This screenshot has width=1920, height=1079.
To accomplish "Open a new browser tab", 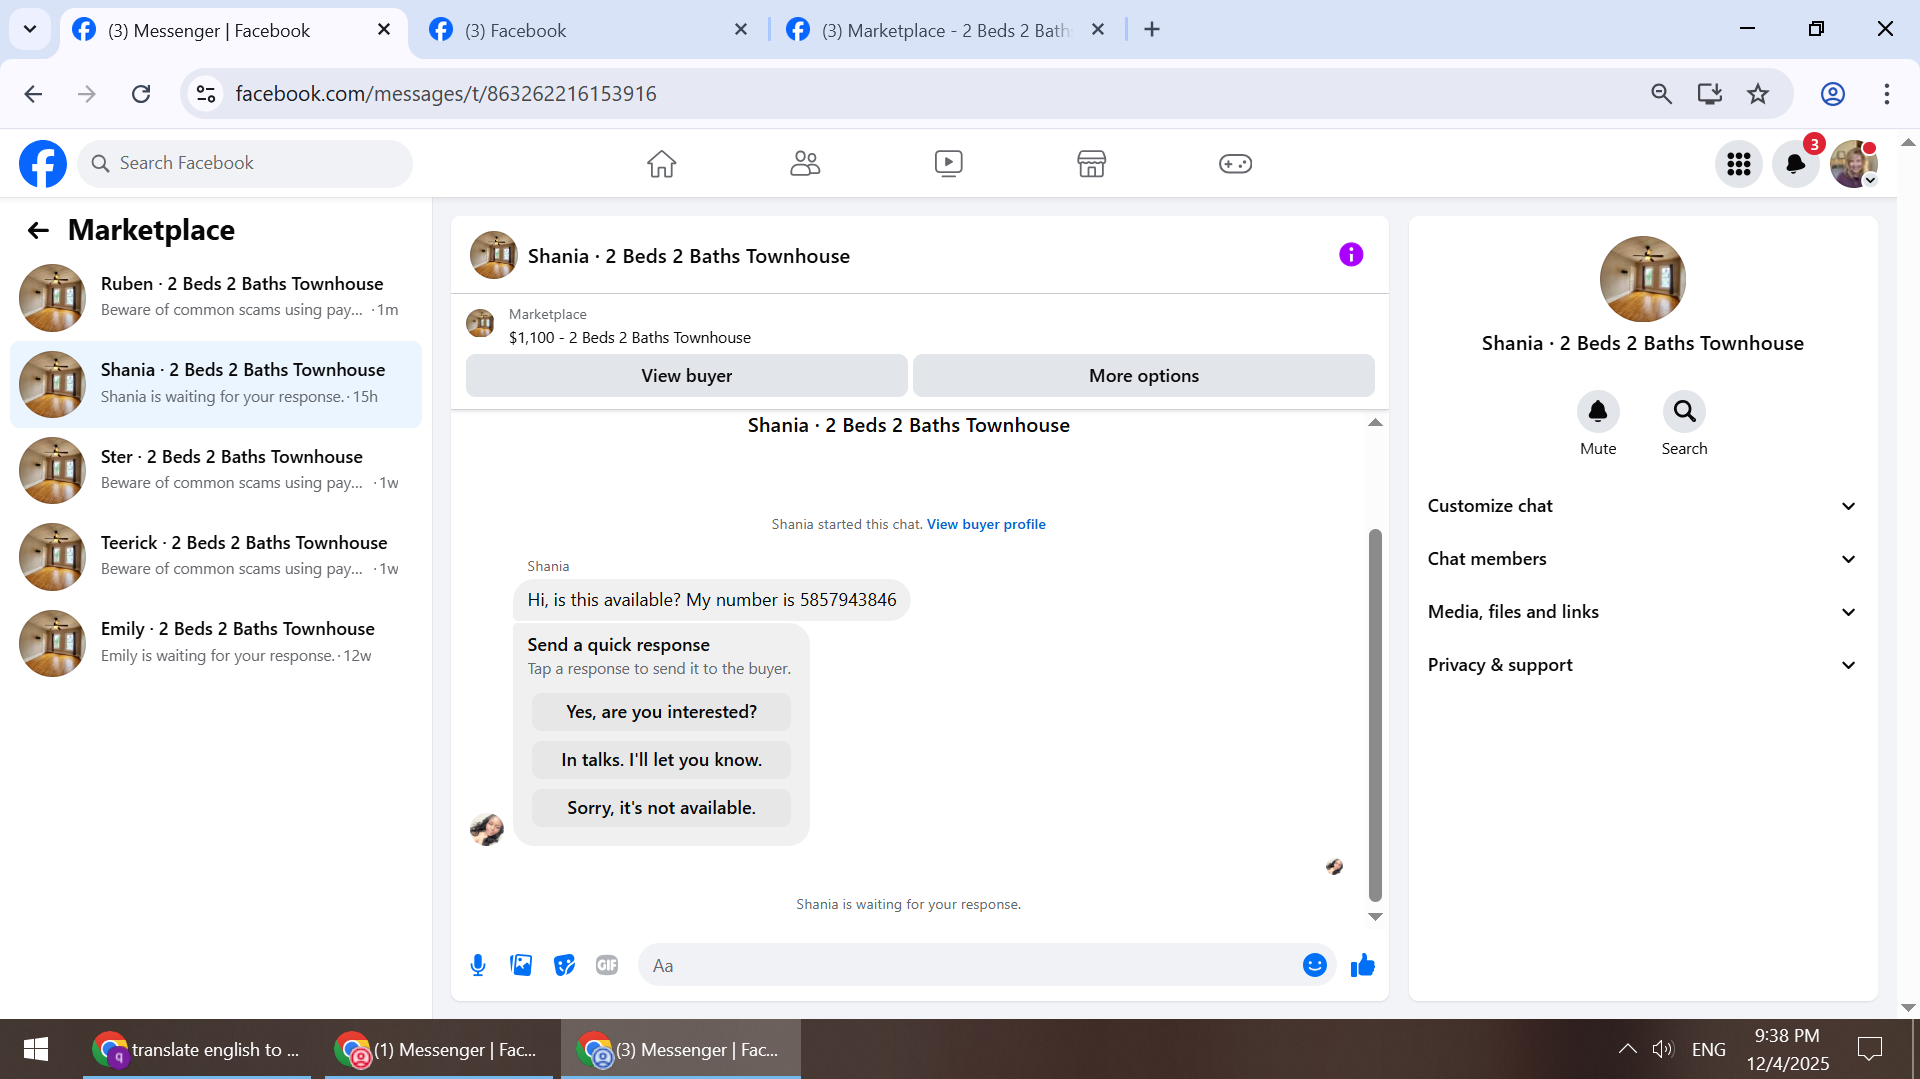I will (x=1152, y=30).
